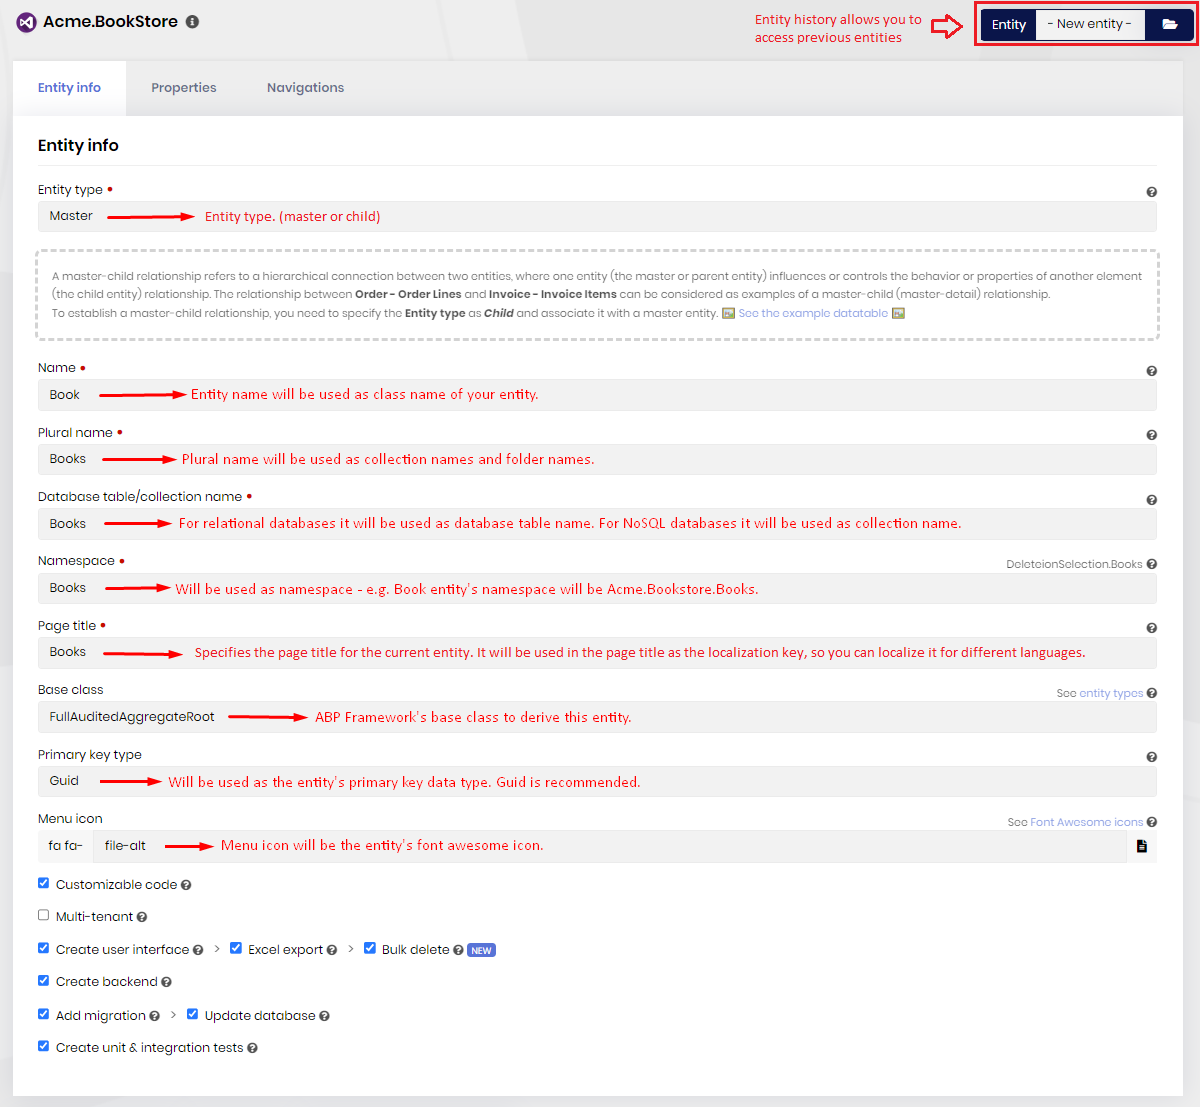Uncheck the Update database checkbox
Image resolution: width=1200 pixels, height=1107 pixels.
click(192, 1014)
